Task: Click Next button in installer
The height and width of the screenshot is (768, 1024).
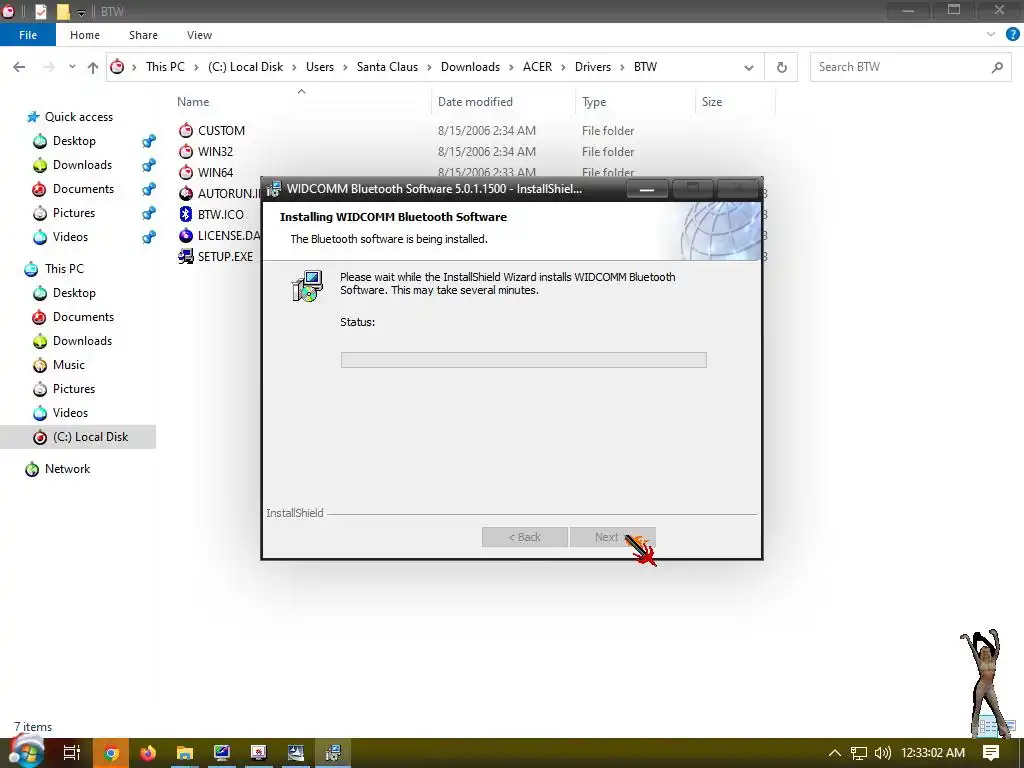Action: click(x=612, y=537)
